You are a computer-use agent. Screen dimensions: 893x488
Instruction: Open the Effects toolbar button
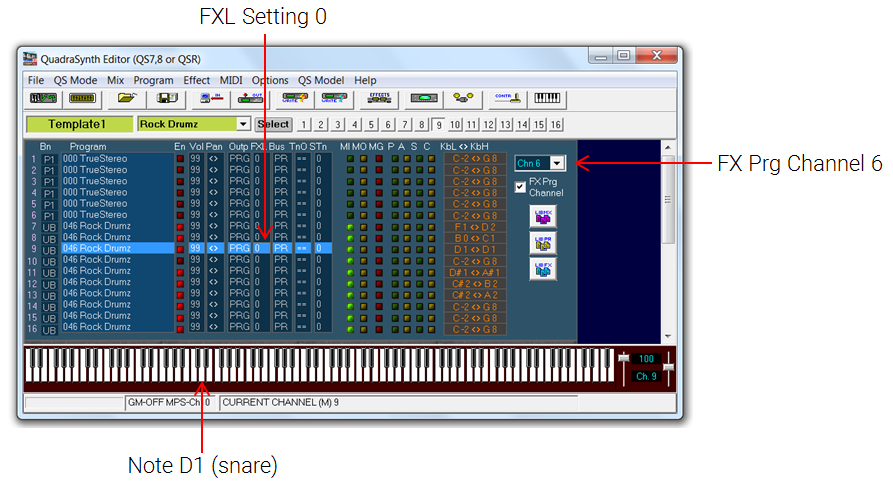[379, 98]
